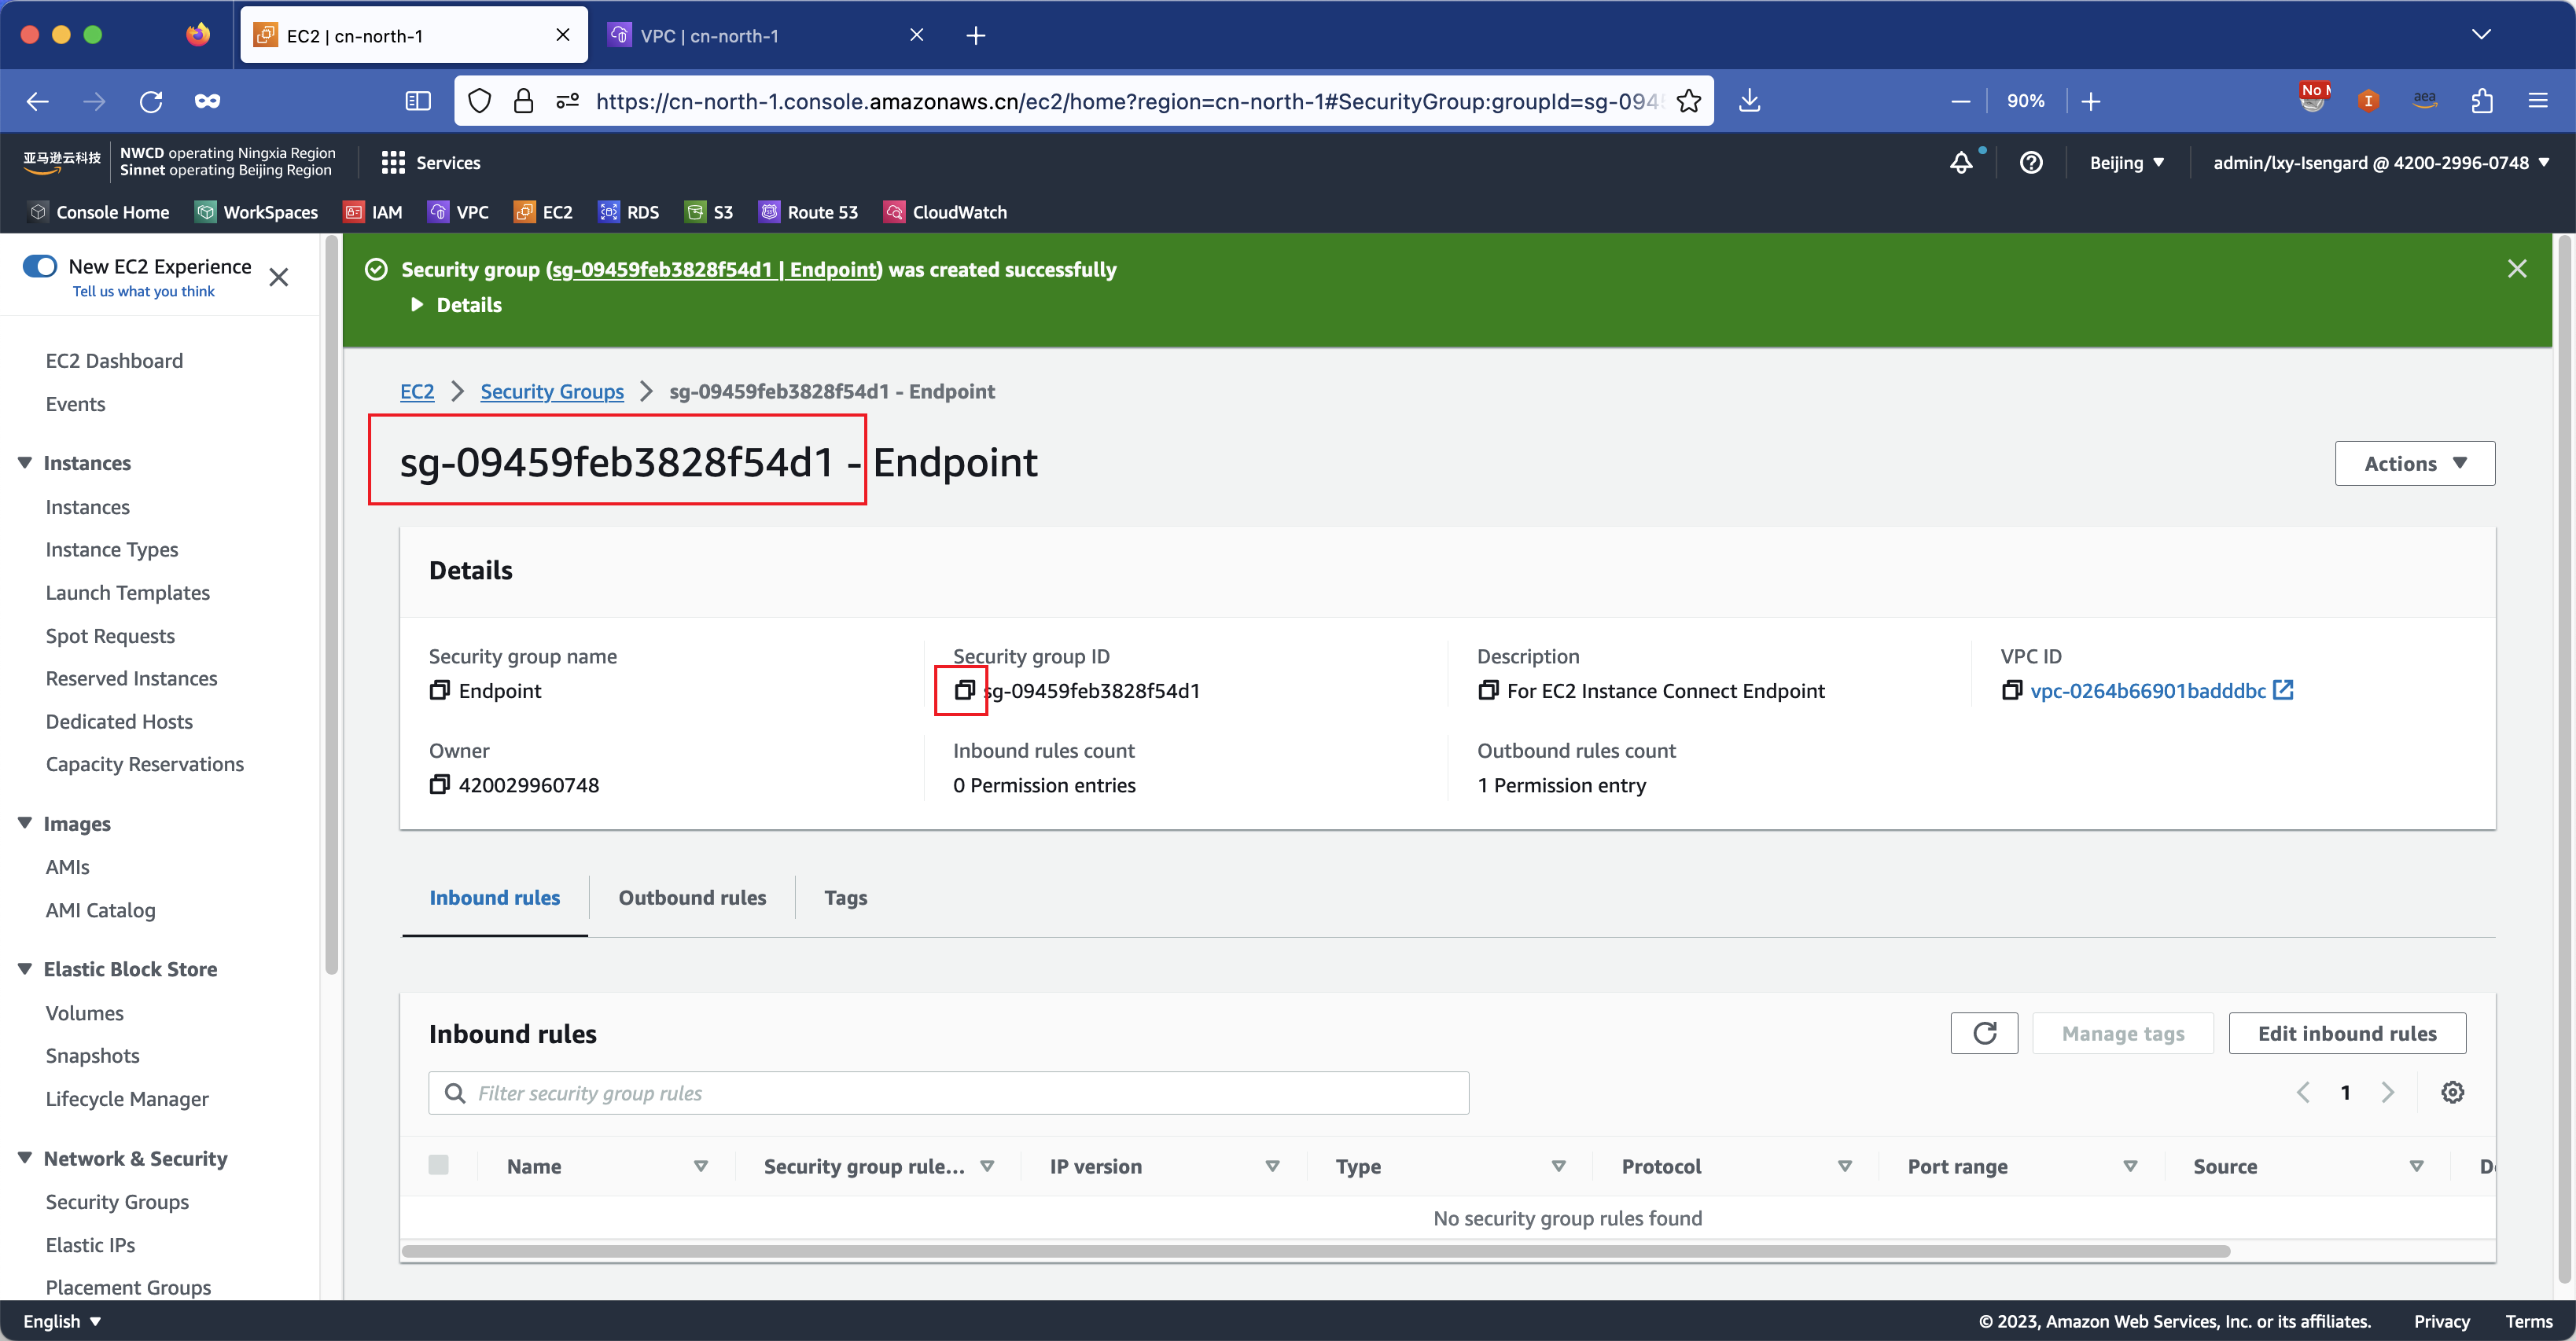Open CloudWatch service shortcut
The width and height of the screenshot is (2576, 1341).
[945, 212]
